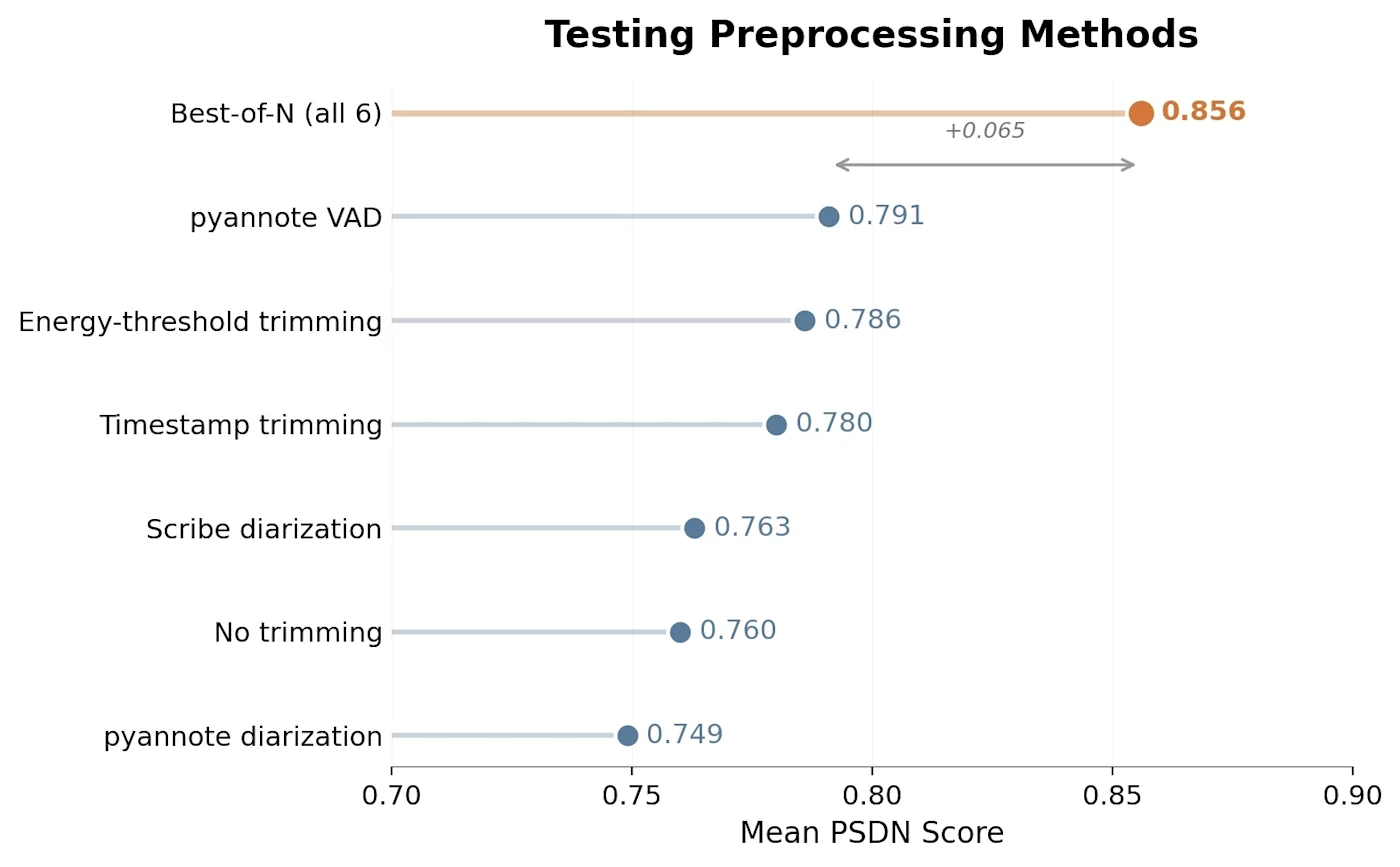
Task: Click the 0.80 x-axis tick label
Action: (872, 796)
